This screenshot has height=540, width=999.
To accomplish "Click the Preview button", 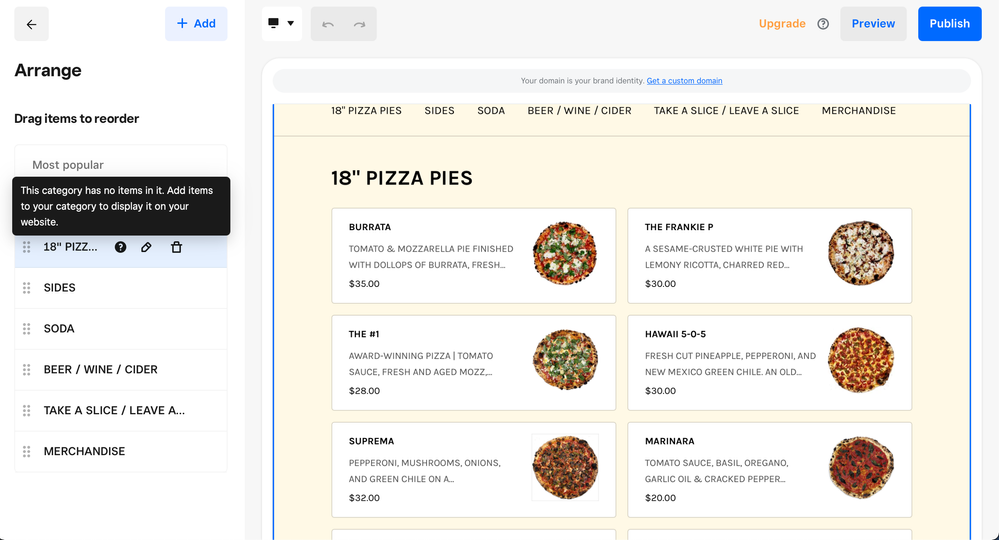I will (873, 24).
